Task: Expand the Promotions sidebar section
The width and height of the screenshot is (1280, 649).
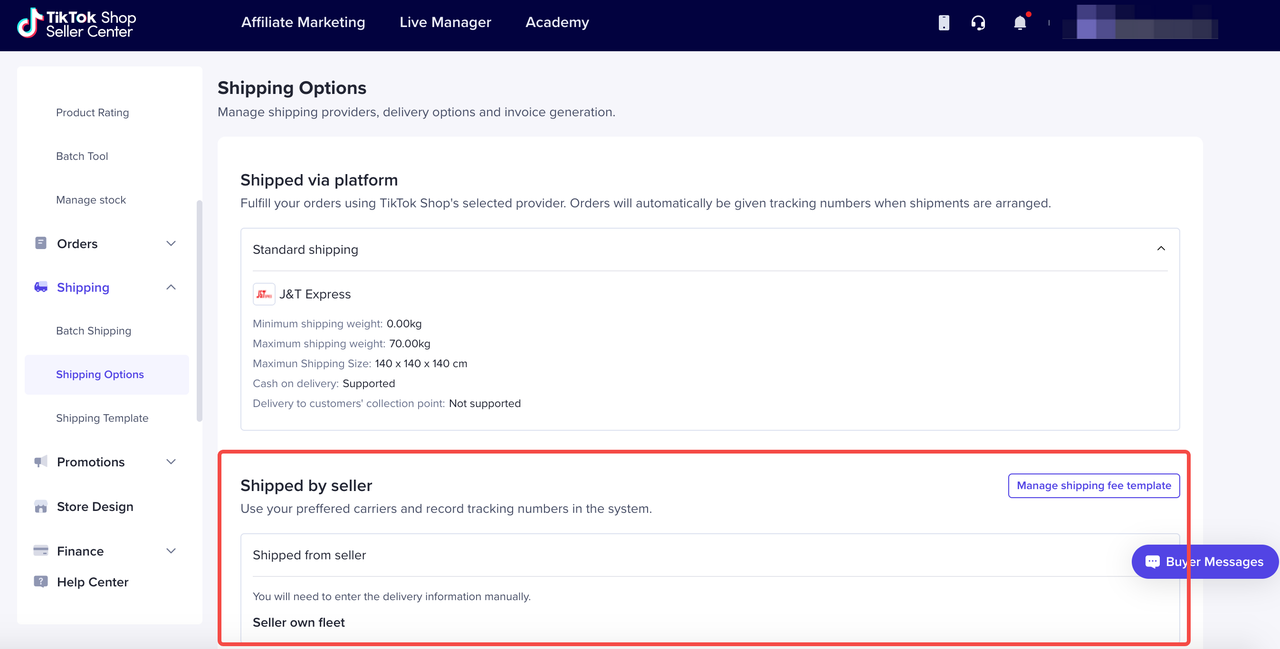Action: point(171,462)
